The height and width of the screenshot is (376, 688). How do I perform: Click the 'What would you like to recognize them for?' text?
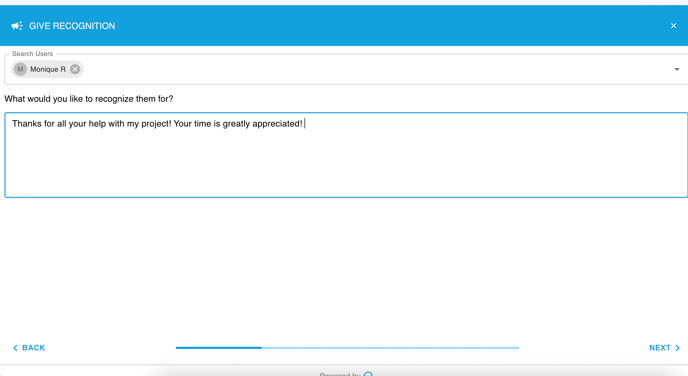[89, 99]
